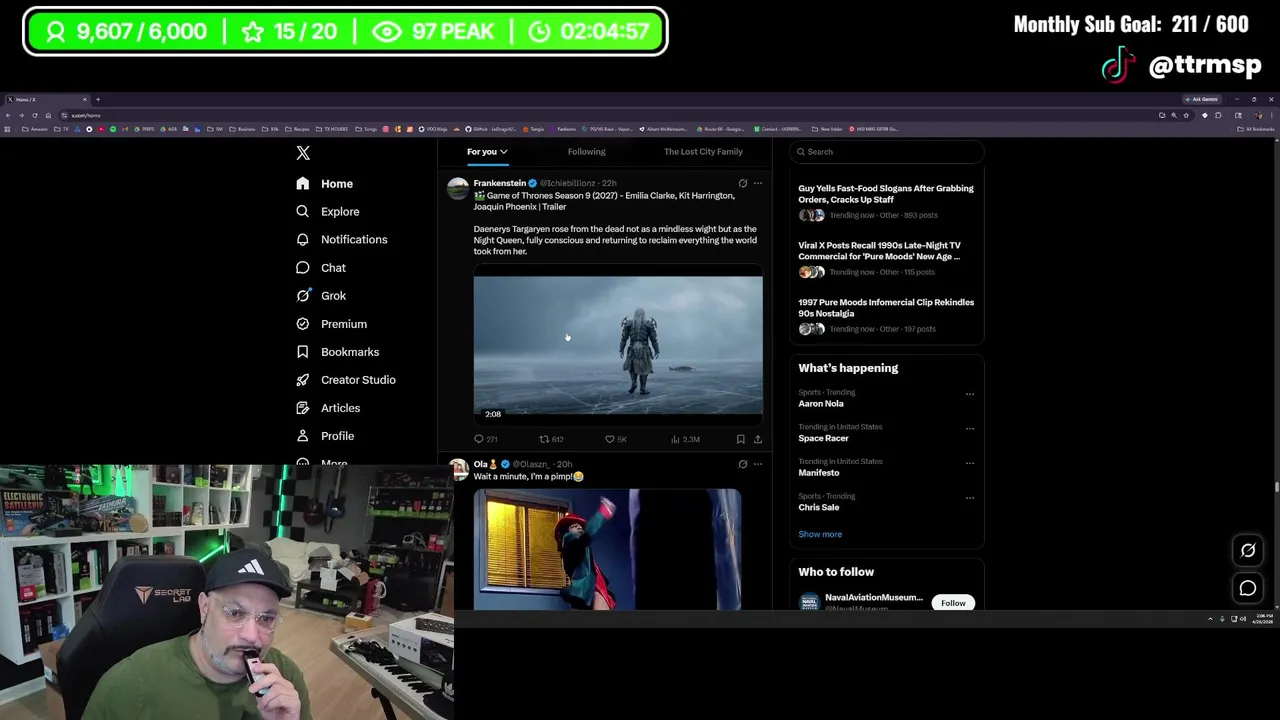Open Home in the sidebar
Viewport: 1280px width, 720px height.
pyautogui.click(x=326, y=184)
